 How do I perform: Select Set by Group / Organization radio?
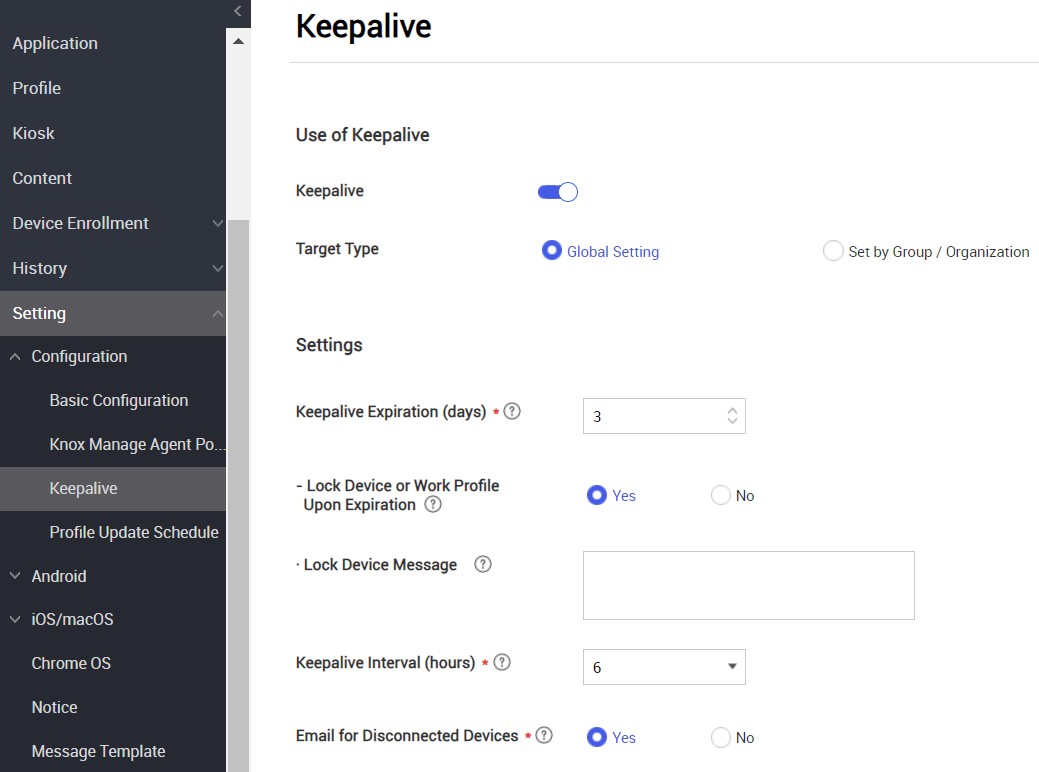(833, 251)
